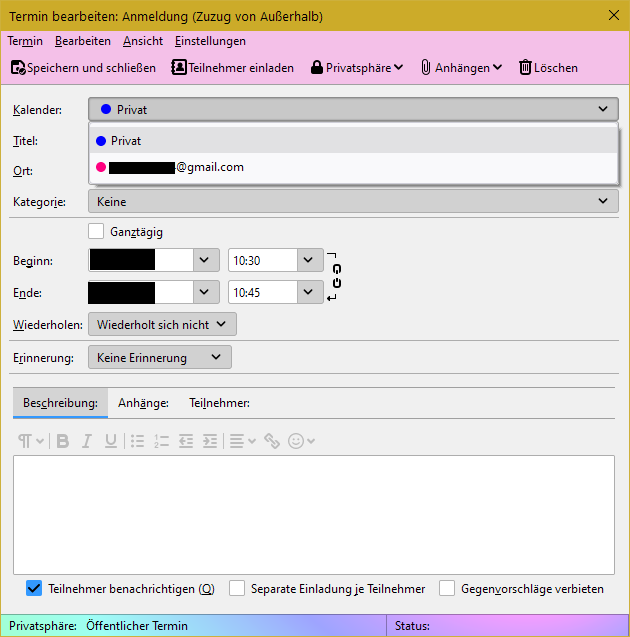The width and height of the screenshot is (630, 637).
Task: Open the Einstellungen menu
Action: click(x=210, y=41)
